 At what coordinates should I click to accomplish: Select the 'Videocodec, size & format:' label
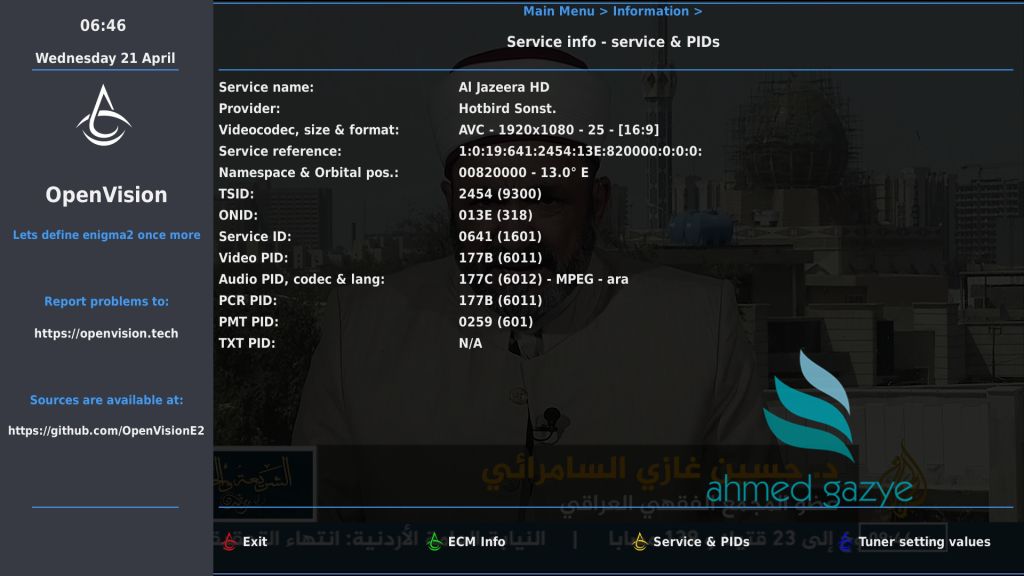coord(308,130)
